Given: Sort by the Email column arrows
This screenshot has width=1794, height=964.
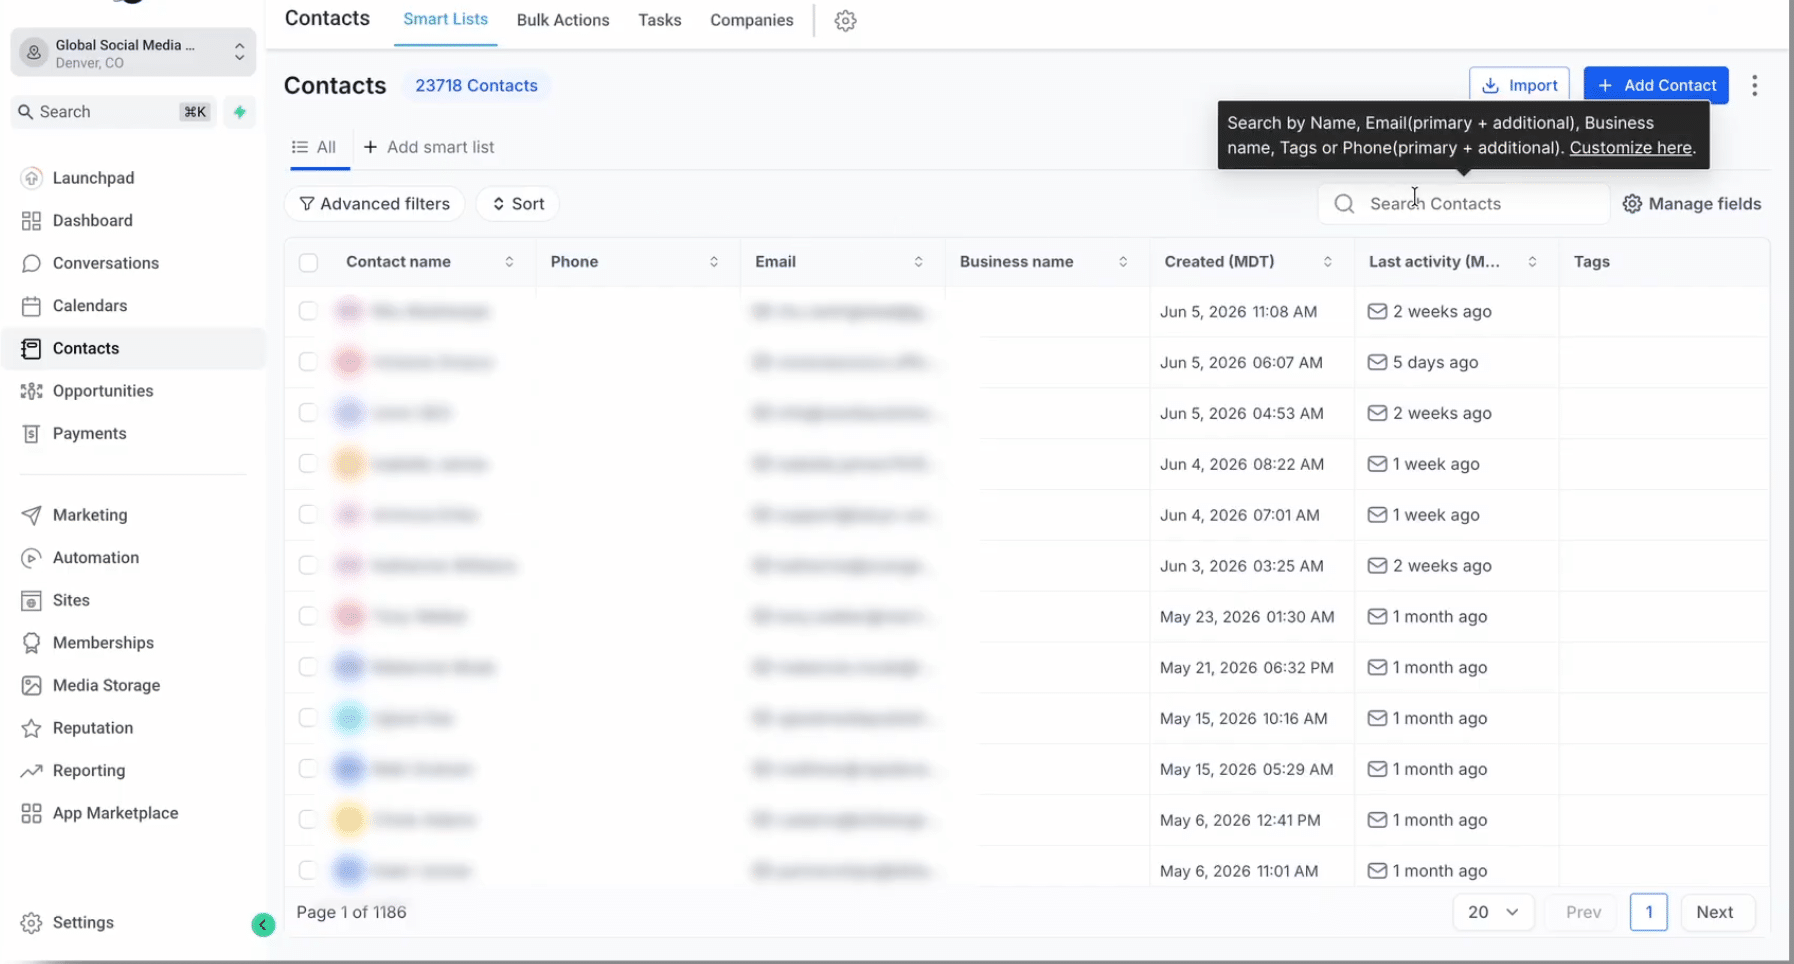Looking at the screenshot, I should click(x=918, y=262).
